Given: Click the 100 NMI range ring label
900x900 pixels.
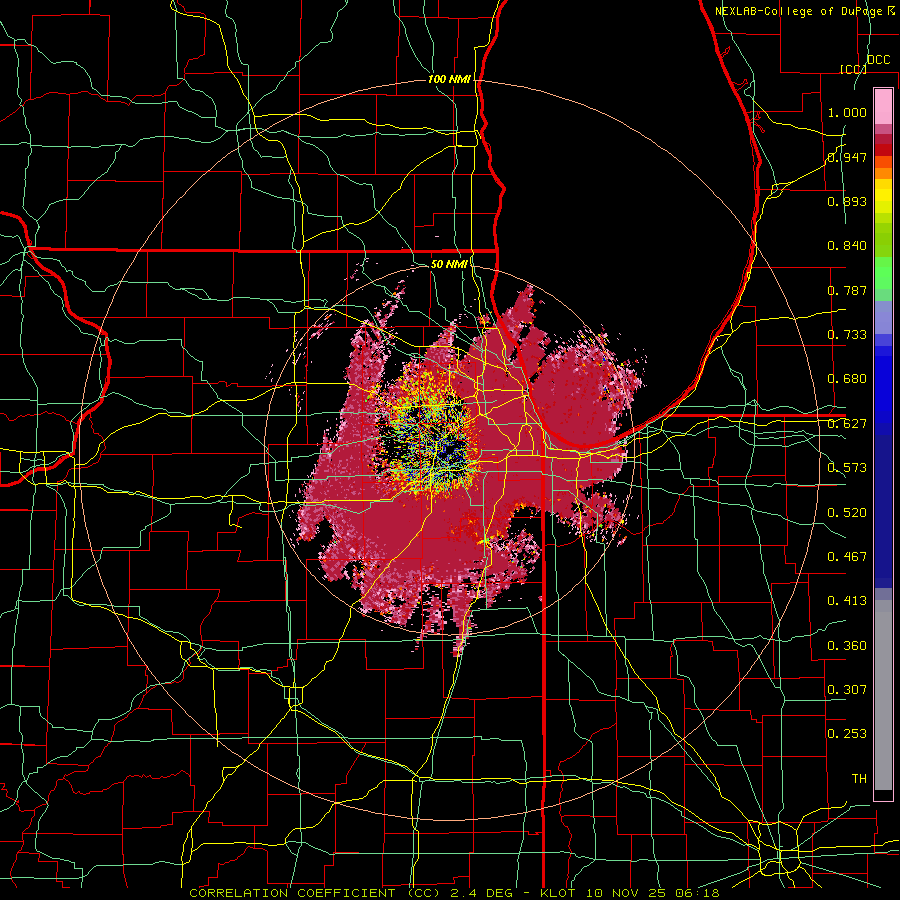Looking at the screenshot, I should (x=449, y=79).
